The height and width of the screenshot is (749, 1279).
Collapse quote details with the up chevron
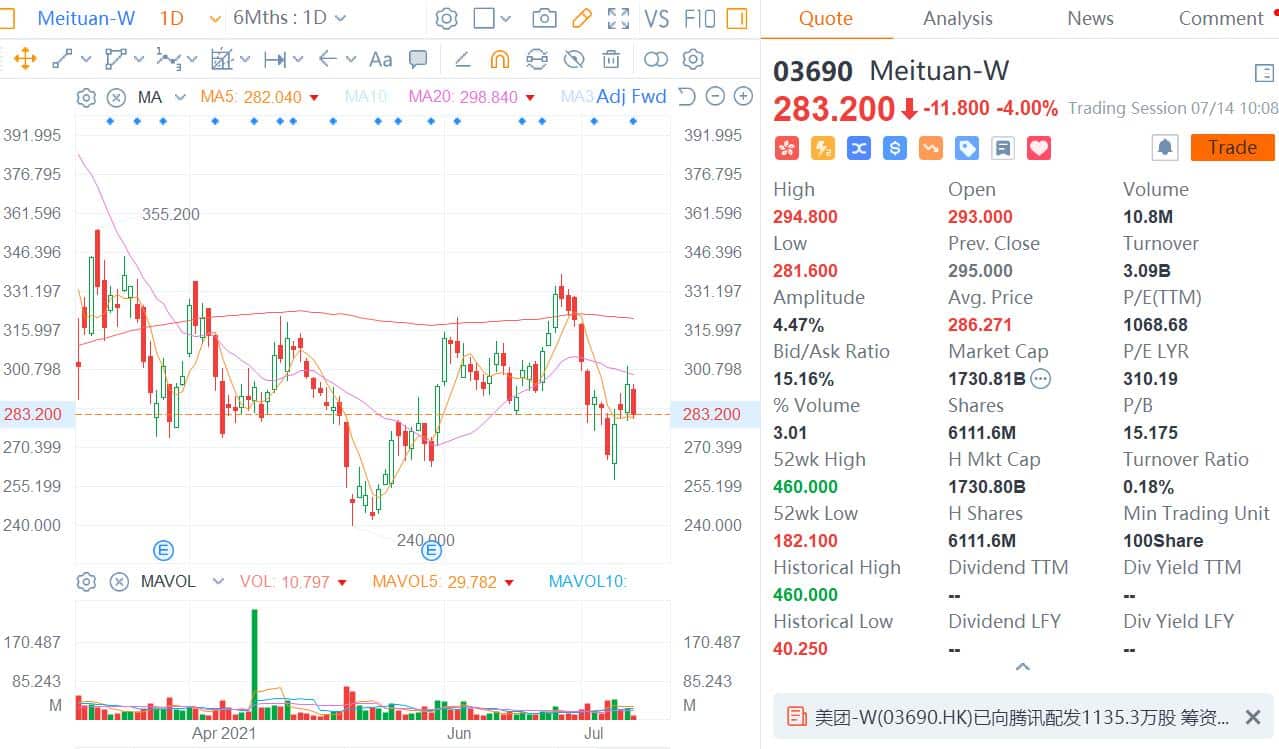point(1021,667)
